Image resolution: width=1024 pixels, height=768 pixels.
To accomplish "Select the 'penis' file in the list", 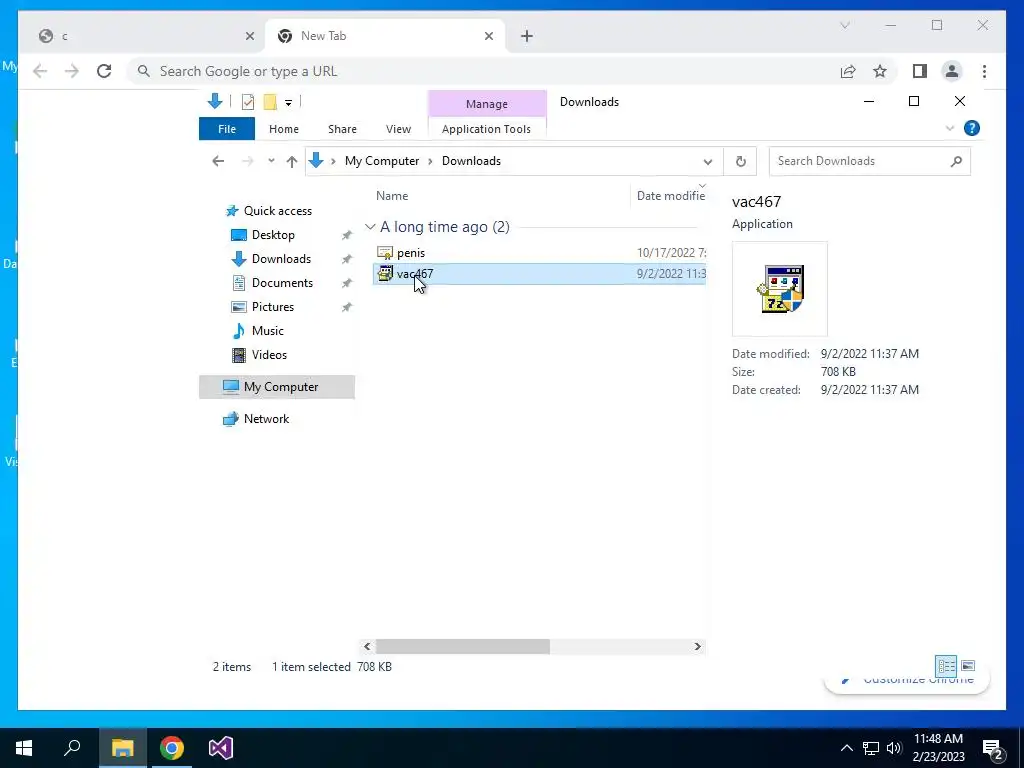I will tap(411, 253).
